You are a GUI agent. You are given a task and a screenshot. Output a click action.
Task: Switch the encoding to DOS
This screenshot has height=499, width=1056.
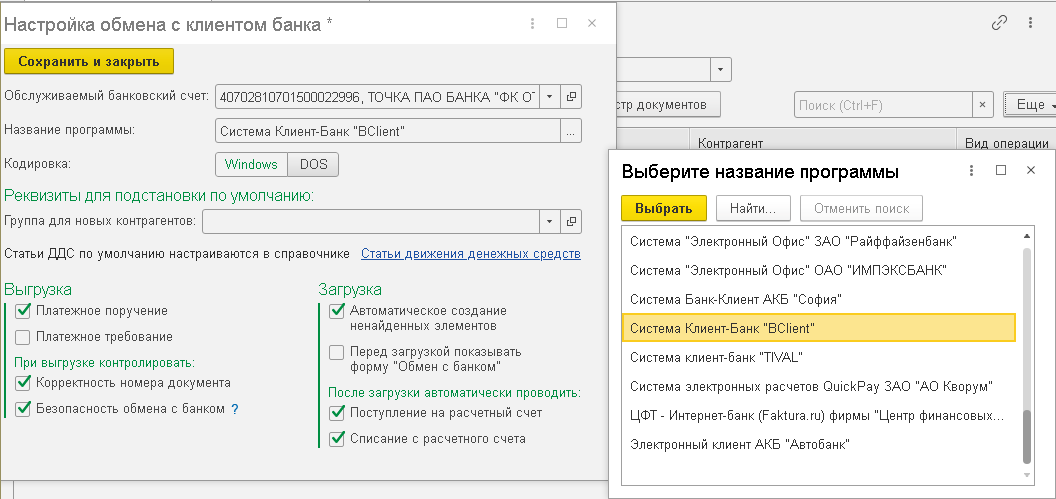(314, 164)
